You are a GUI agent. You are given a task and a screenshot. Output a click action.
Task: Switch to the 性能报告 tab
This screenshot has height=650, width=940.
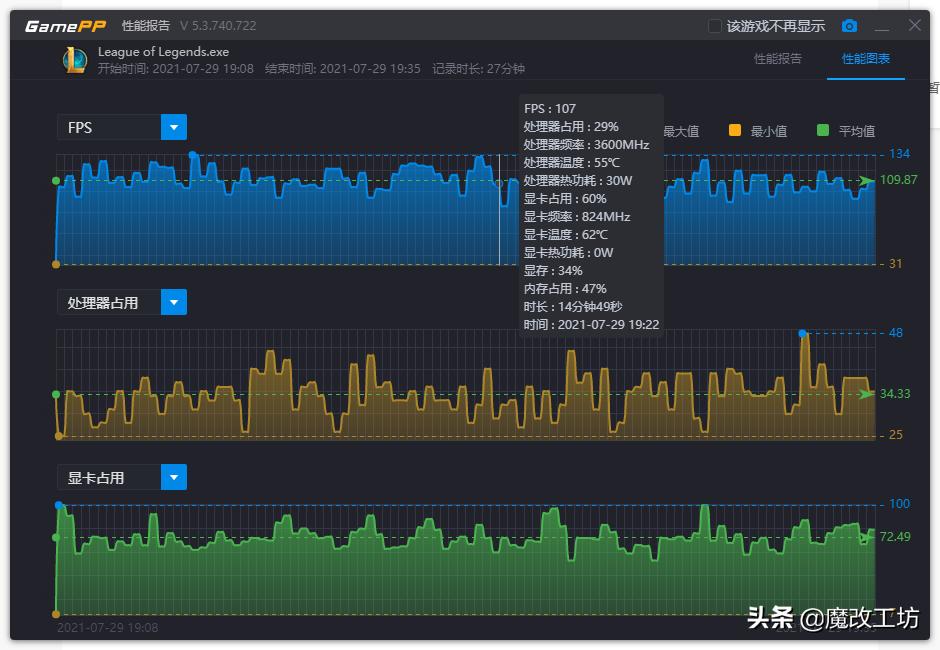coord(779,59)
